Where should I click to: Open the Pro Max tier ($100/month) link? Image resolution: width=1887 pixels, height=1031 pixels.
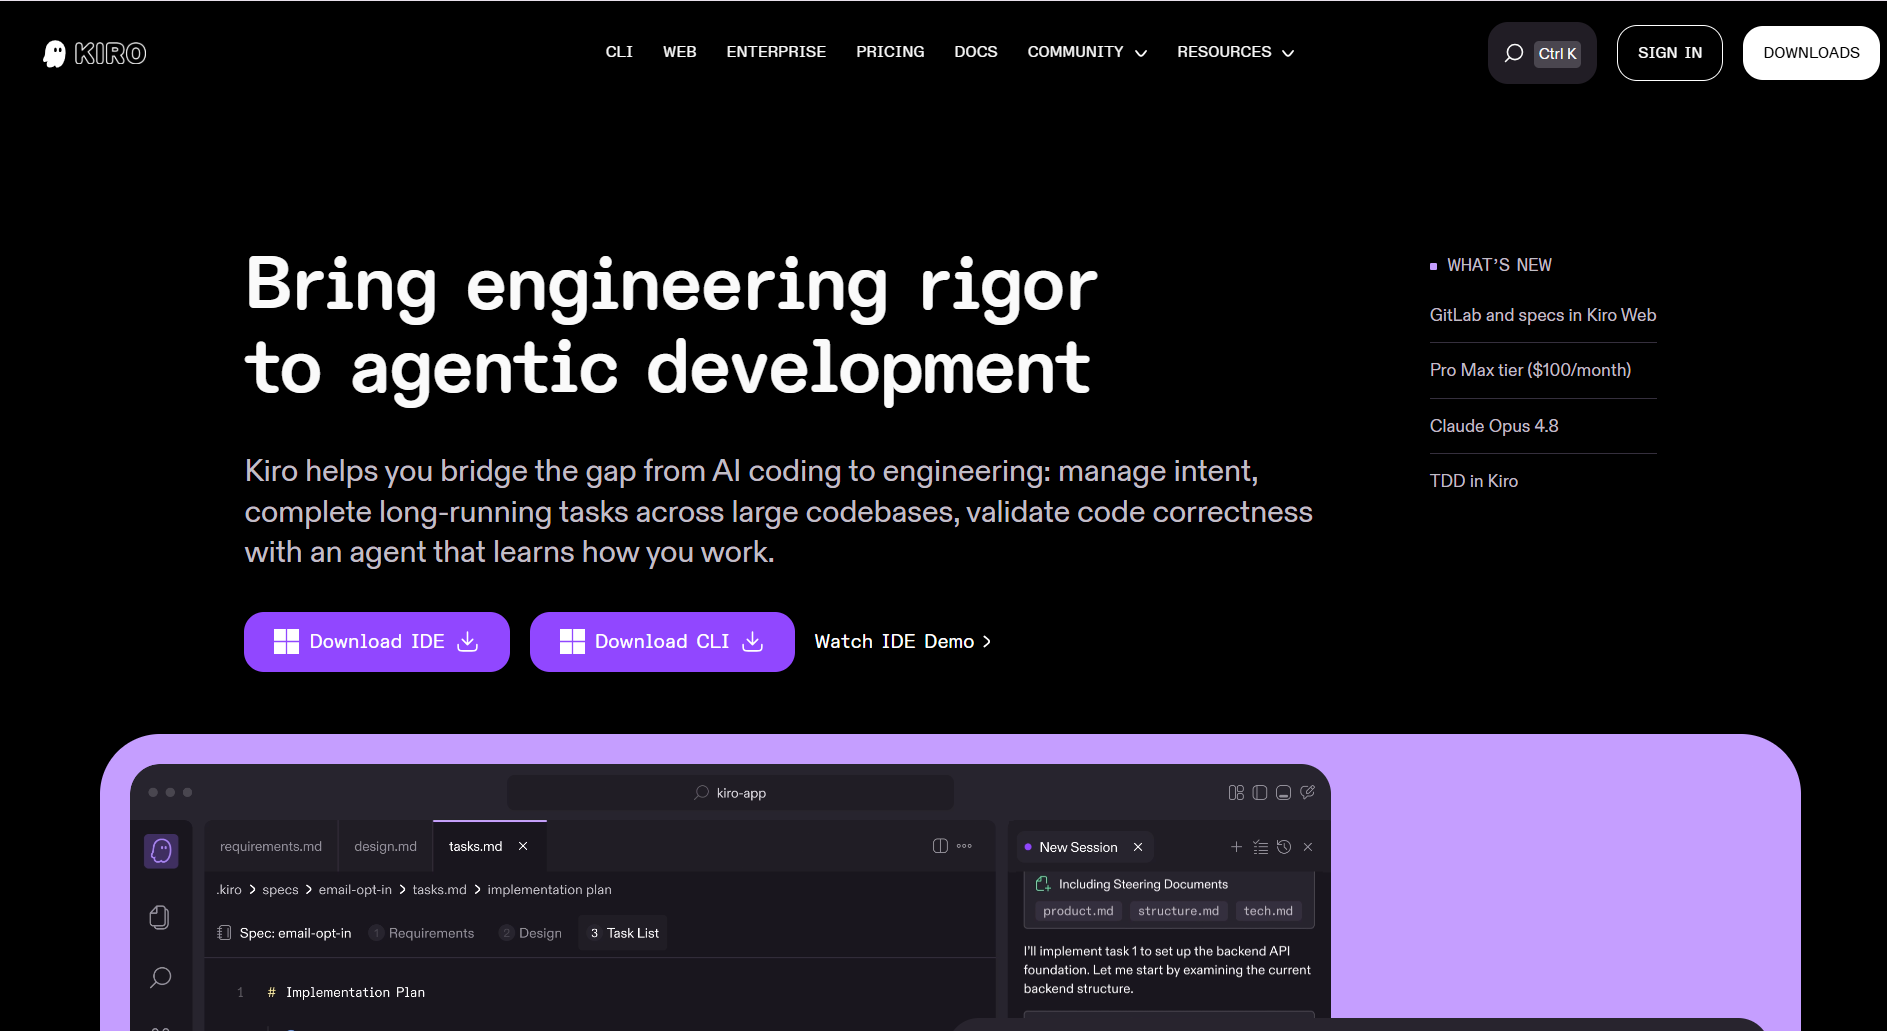[x=1530, y=370]
